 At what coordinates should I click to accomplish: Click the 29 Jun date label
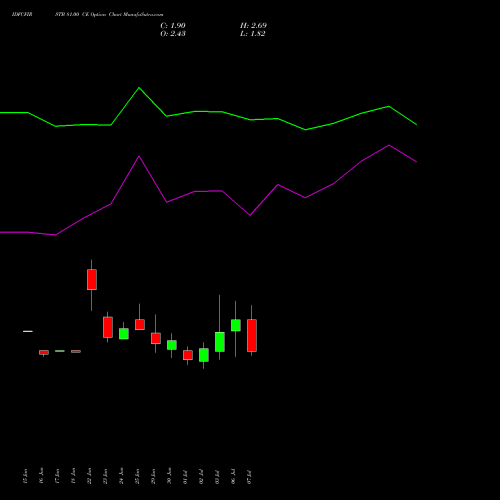point(153,476)
